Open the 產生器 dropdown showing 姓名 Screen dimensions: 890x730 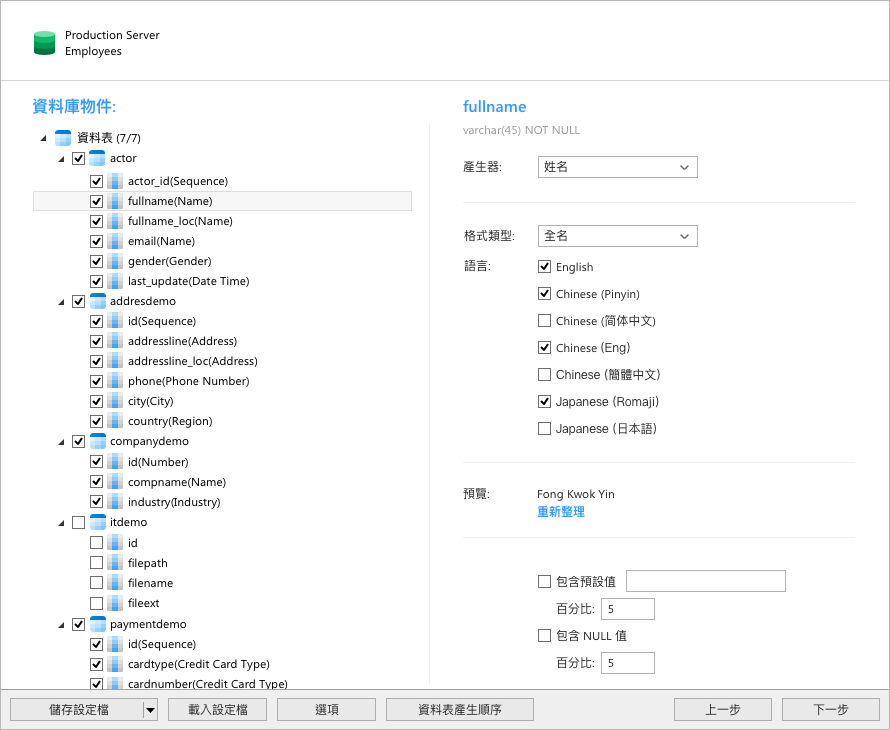[x=618, y=167]
